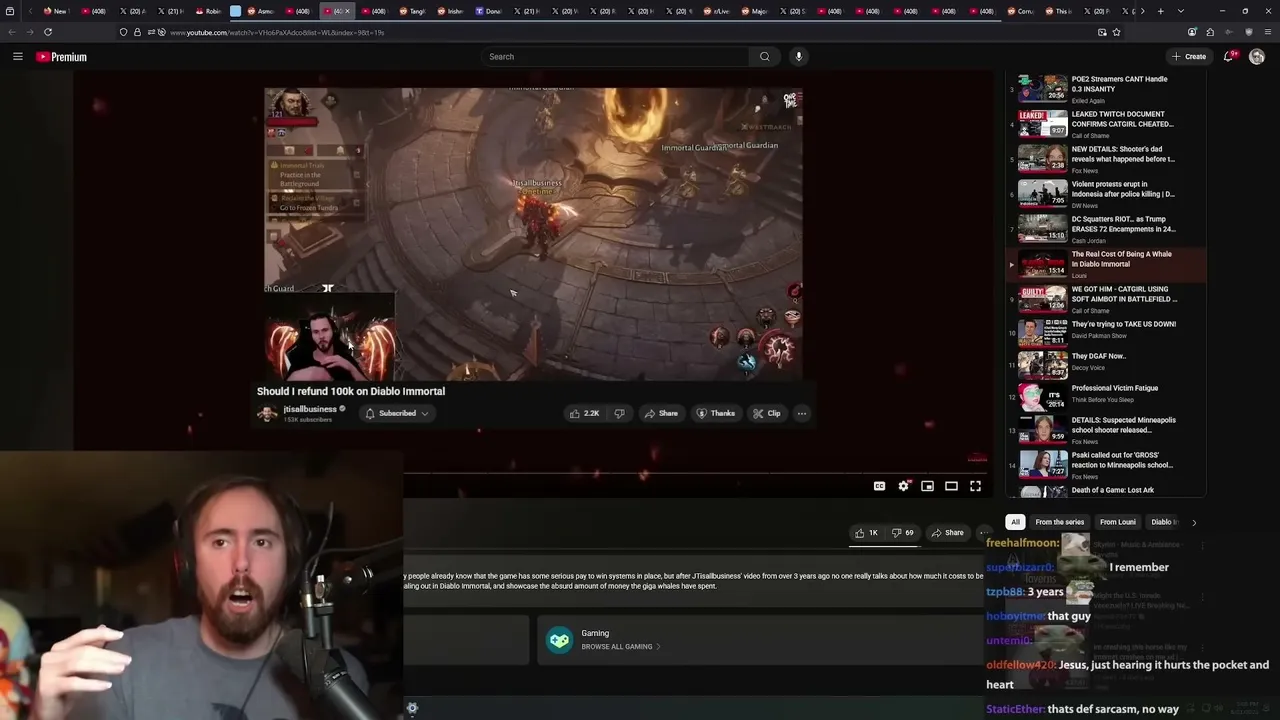Image resolution: width=1280 pixels, height=720 pixels.
Task: Play 'WE GOT HIM - CATGIRL' video
Action: [1104, 299]
